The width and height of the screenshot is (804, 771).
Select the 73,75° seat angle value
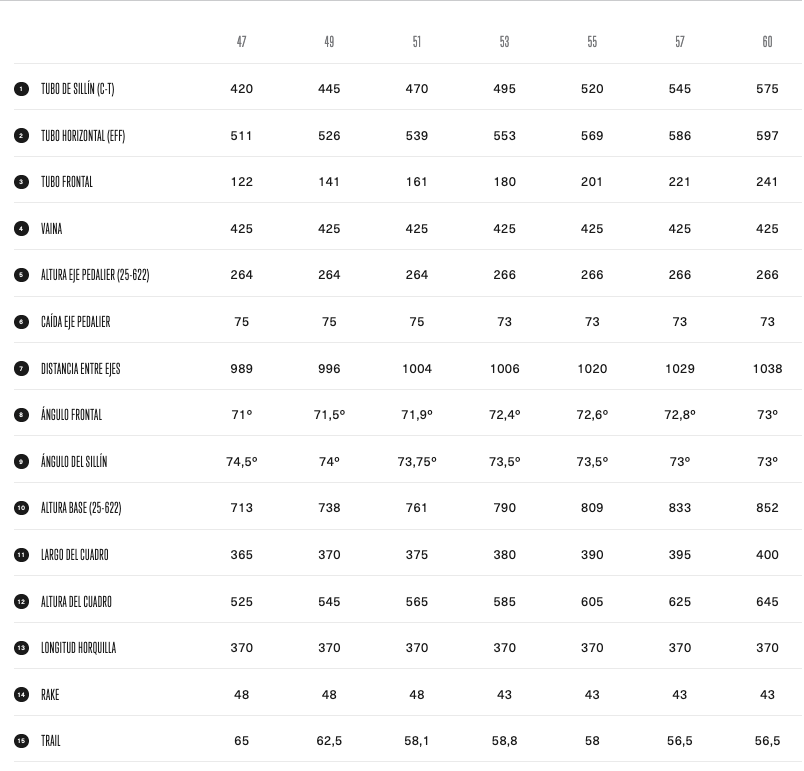tap(417, 462)
